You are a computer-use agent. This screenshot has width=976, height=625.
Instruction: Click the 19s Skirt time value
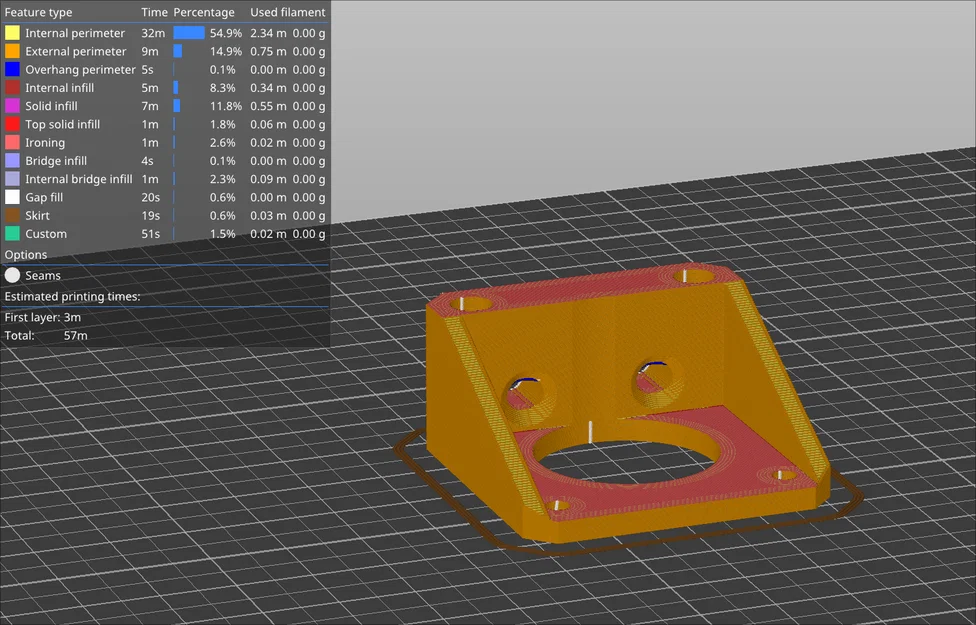[151, 215]
